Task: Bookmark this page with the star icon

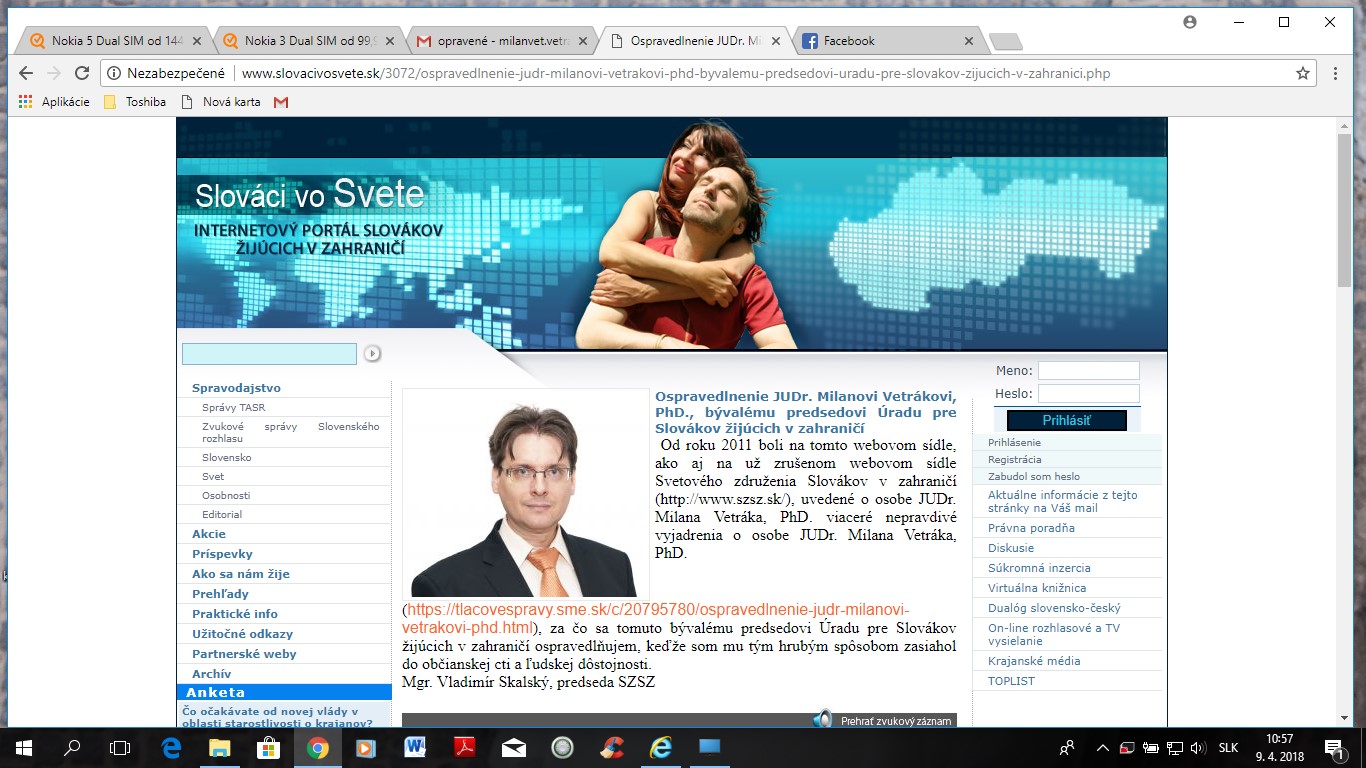Action: [1303, 73]
